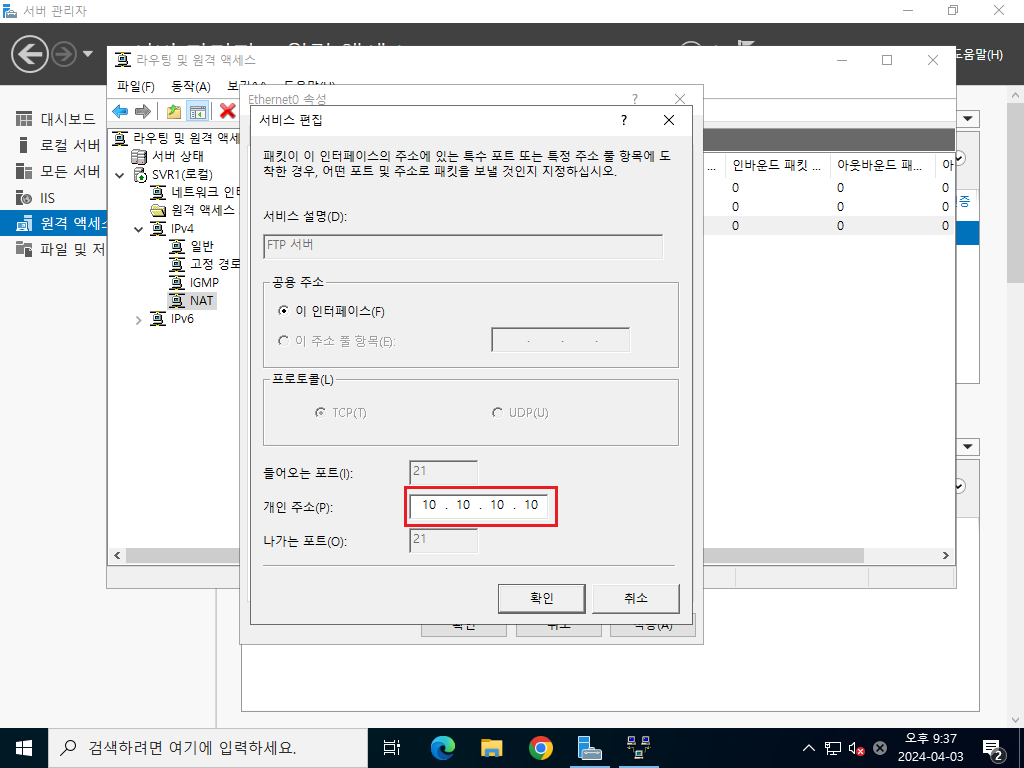This screenshot has height=768, width=1024.
Task: Open the notification center icon
Action: (x=993, y=749)
